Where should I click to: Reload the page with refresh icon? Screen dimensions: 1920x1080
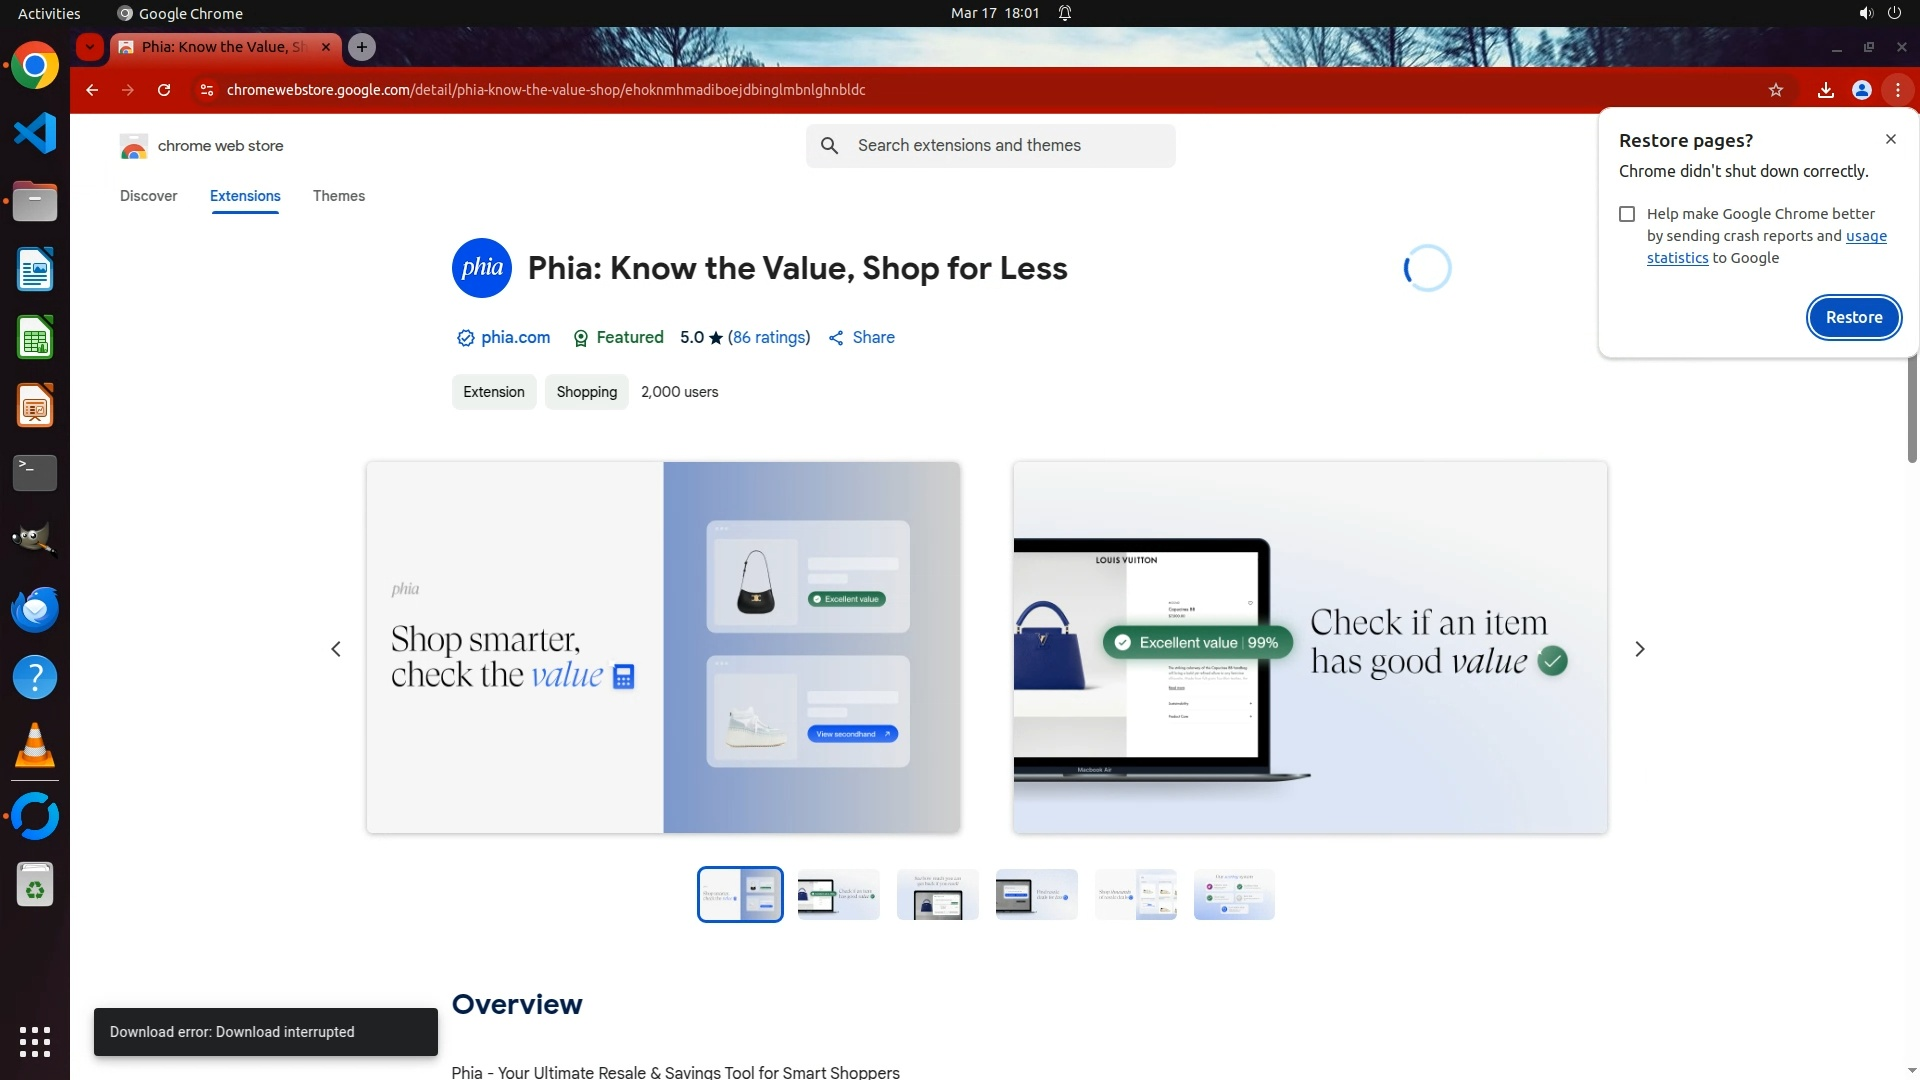[x=164, y=90]
